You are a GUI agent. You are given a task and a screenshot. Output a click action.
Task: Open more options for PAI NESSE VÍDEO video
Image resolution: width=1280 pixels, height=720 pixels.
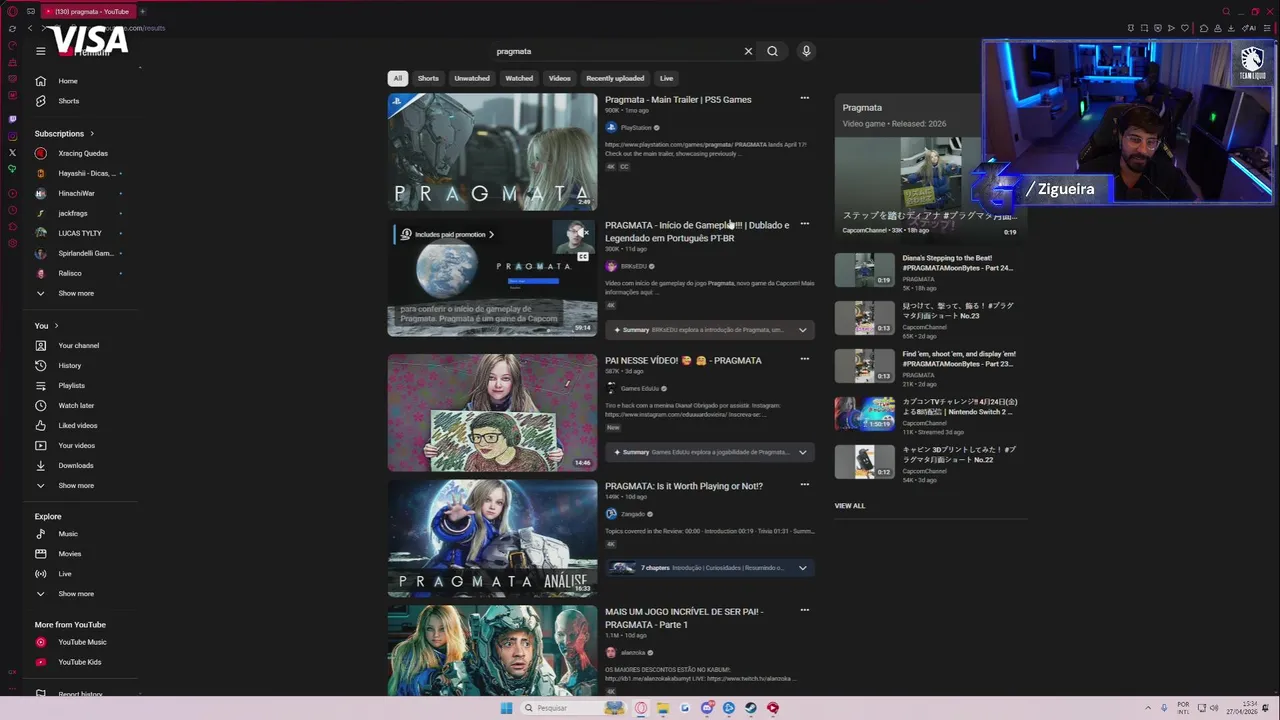pos(804,359)
